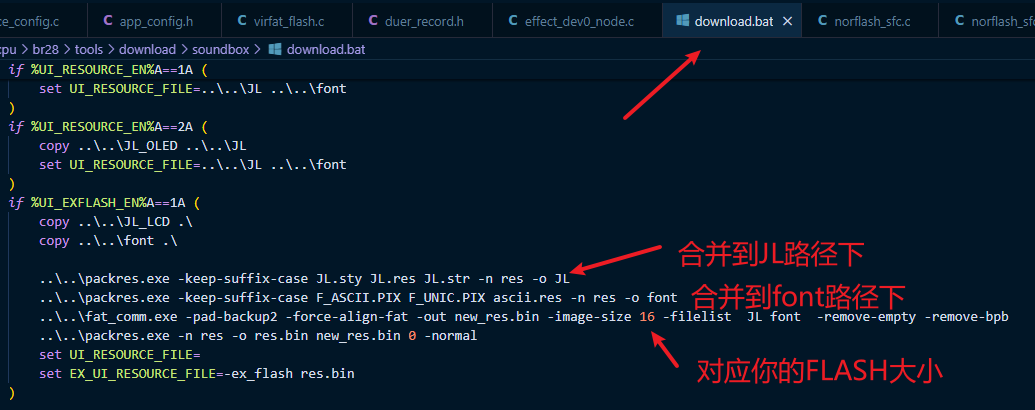Viewport: 1035px width, 410px height.
Task: Click the batch file icon in breadcrumb
Action: [275, 50]
